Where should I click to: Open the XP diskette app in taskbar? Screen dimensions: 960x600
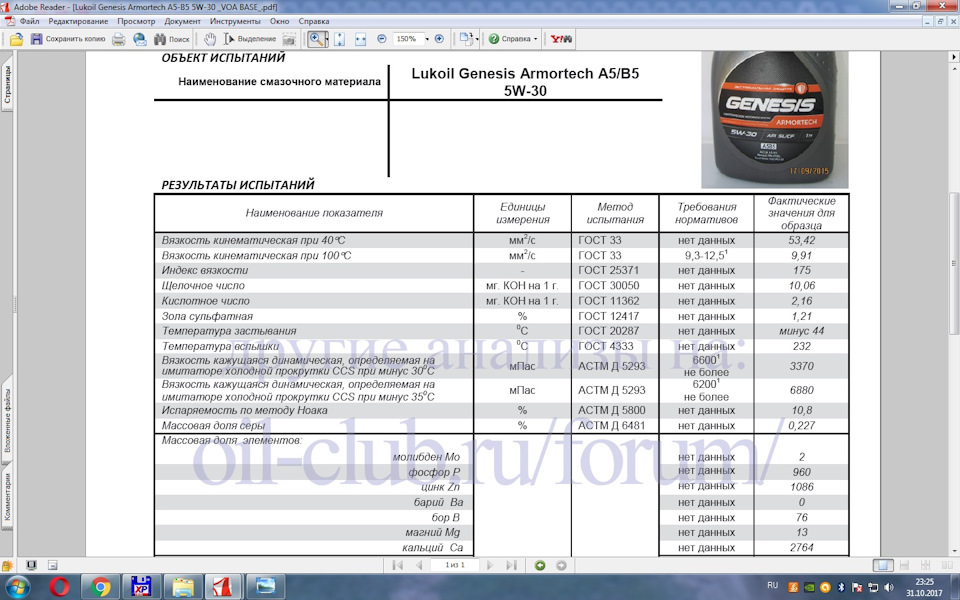point(141,587)
